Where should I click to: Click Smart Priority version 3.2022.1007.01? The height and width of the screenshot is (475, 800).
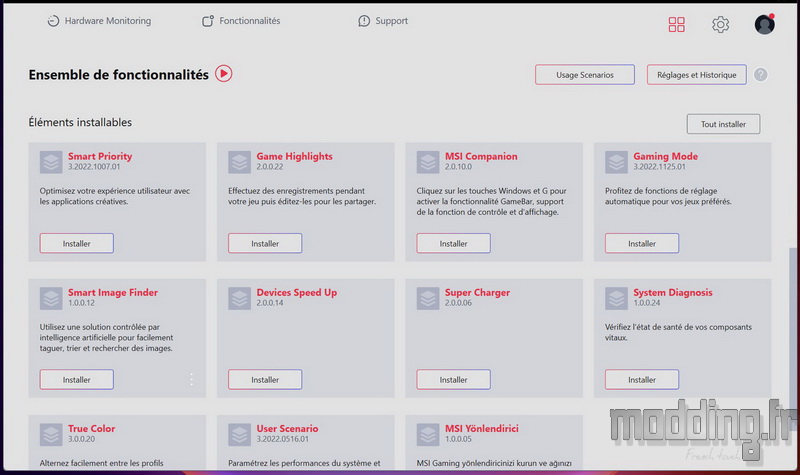click(x=94, y=167)
